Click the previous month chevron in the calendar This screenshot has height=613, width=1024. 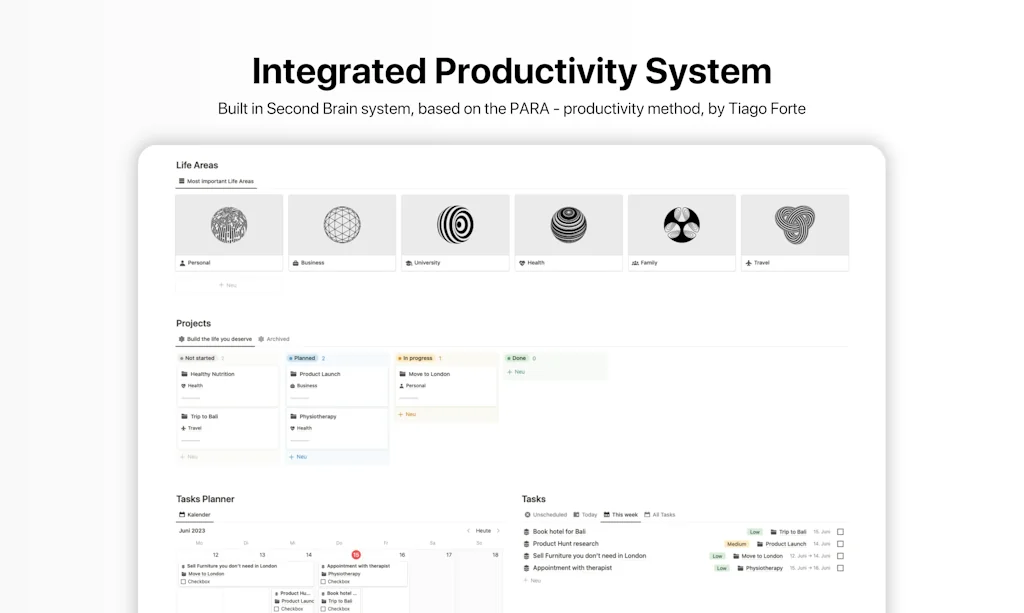click(468, 531)
